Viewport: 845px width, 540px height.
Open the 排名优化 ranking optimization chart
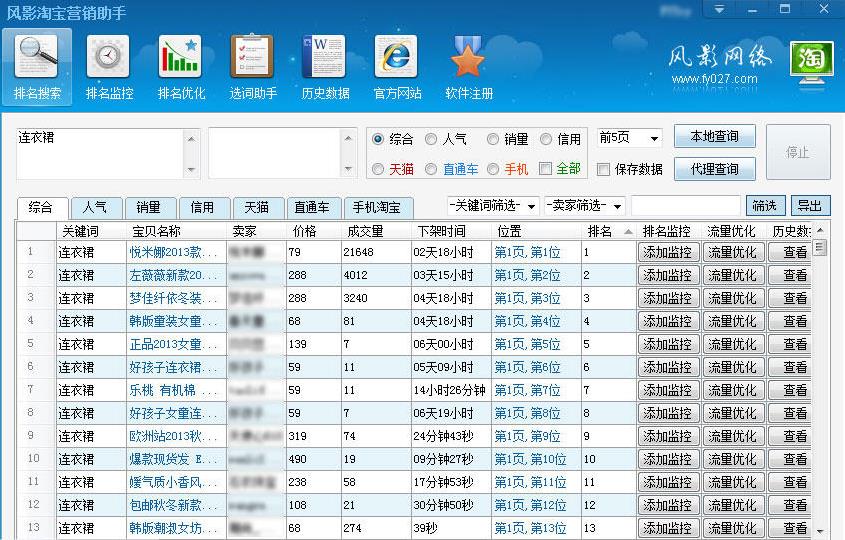click(x=180, y=66)
